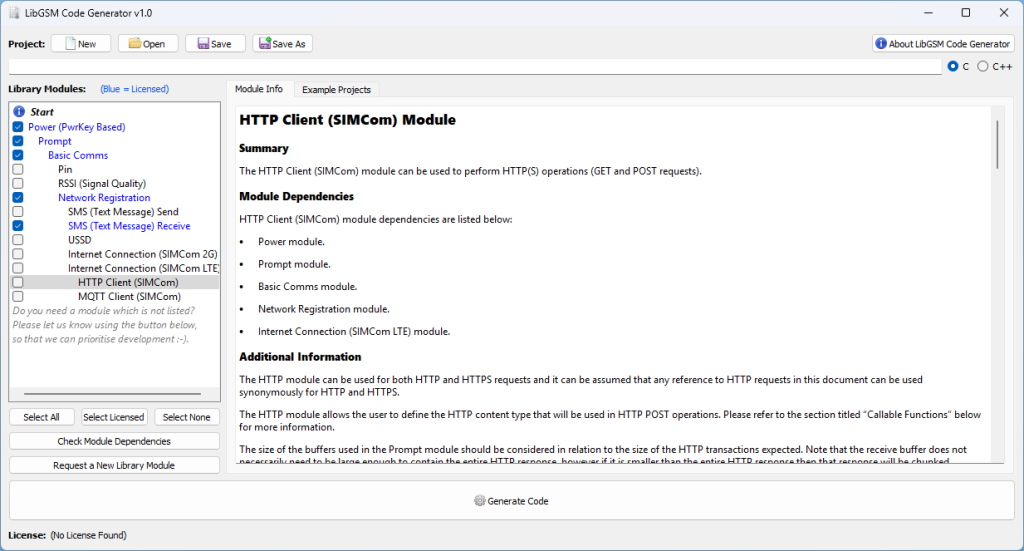The width and height of the screenshot is (1024, 551).
Task: Select the C++ language radio button
Action: tap(983, 67)
